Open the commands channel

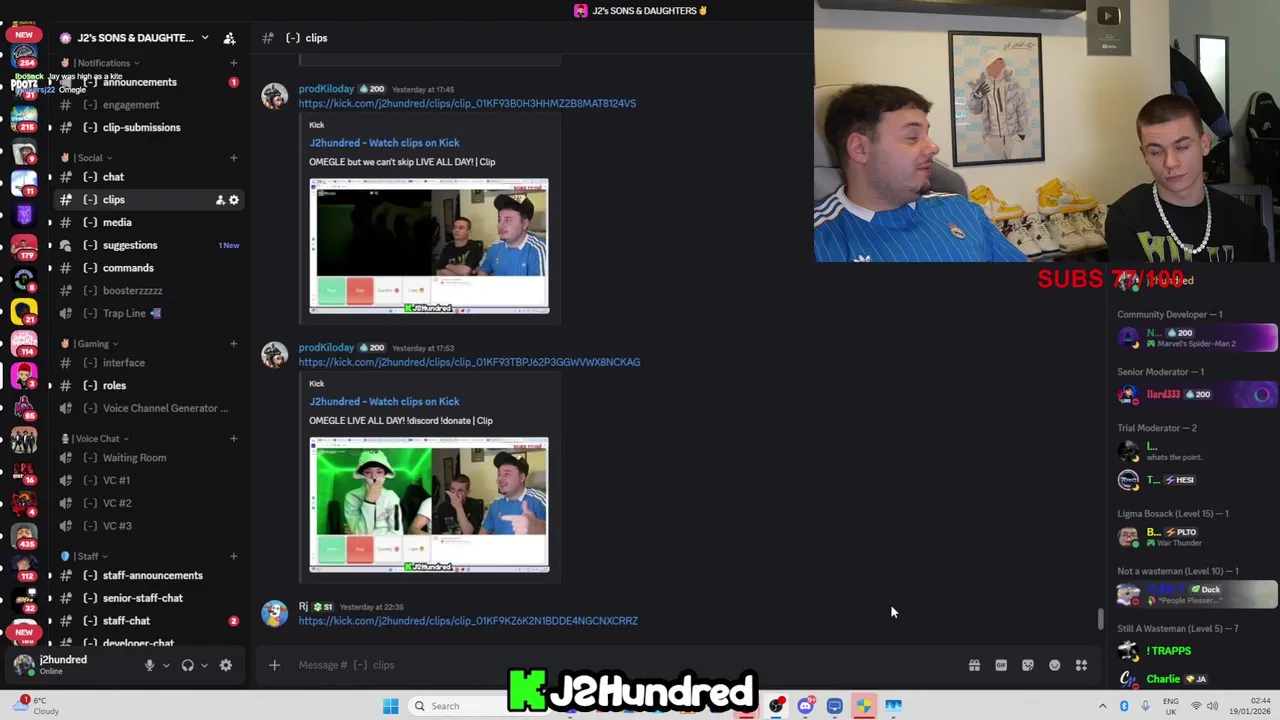coord(147,268)
